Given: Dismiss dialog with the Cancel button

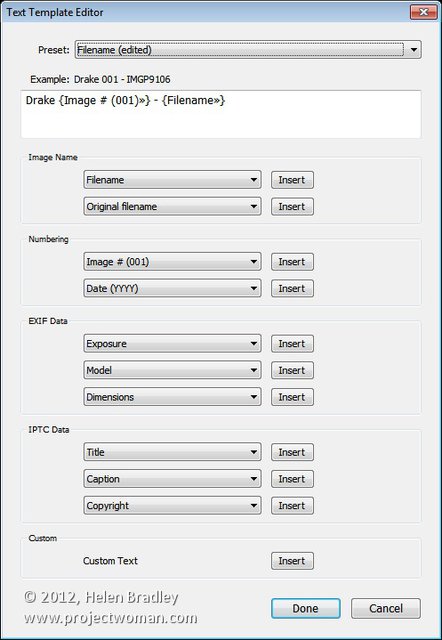Looking at the screenshot, I should (x=386, y=609).
